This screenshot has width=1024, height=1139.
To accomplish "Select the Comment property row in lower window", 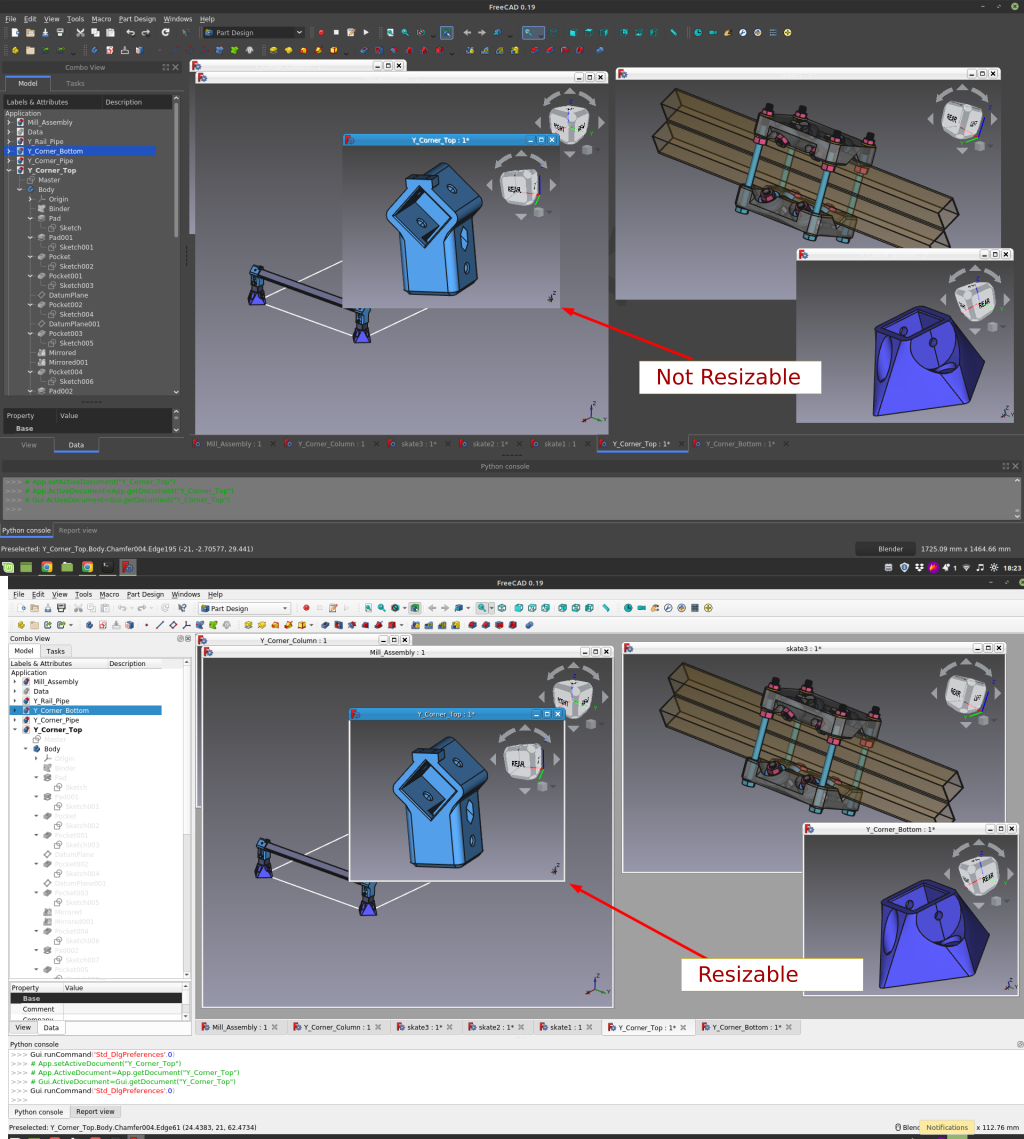I will [x=40, y=1009].
